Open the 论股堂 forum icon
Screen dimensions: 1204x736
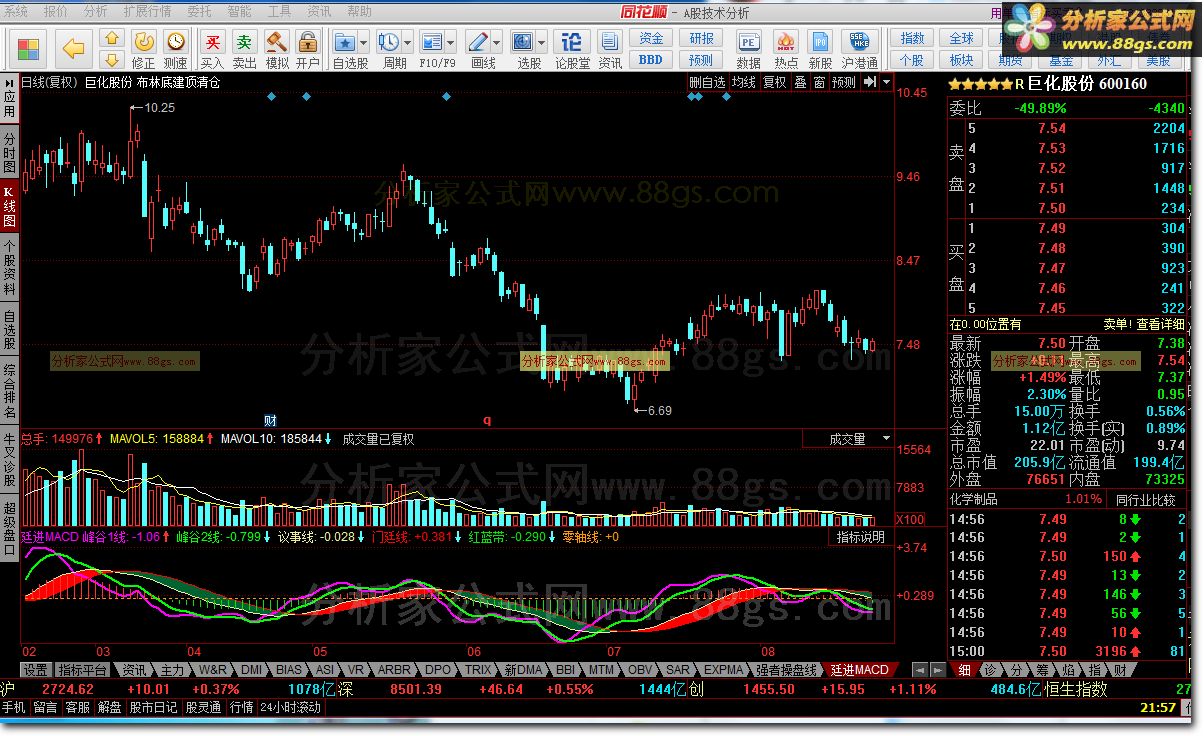572,48
